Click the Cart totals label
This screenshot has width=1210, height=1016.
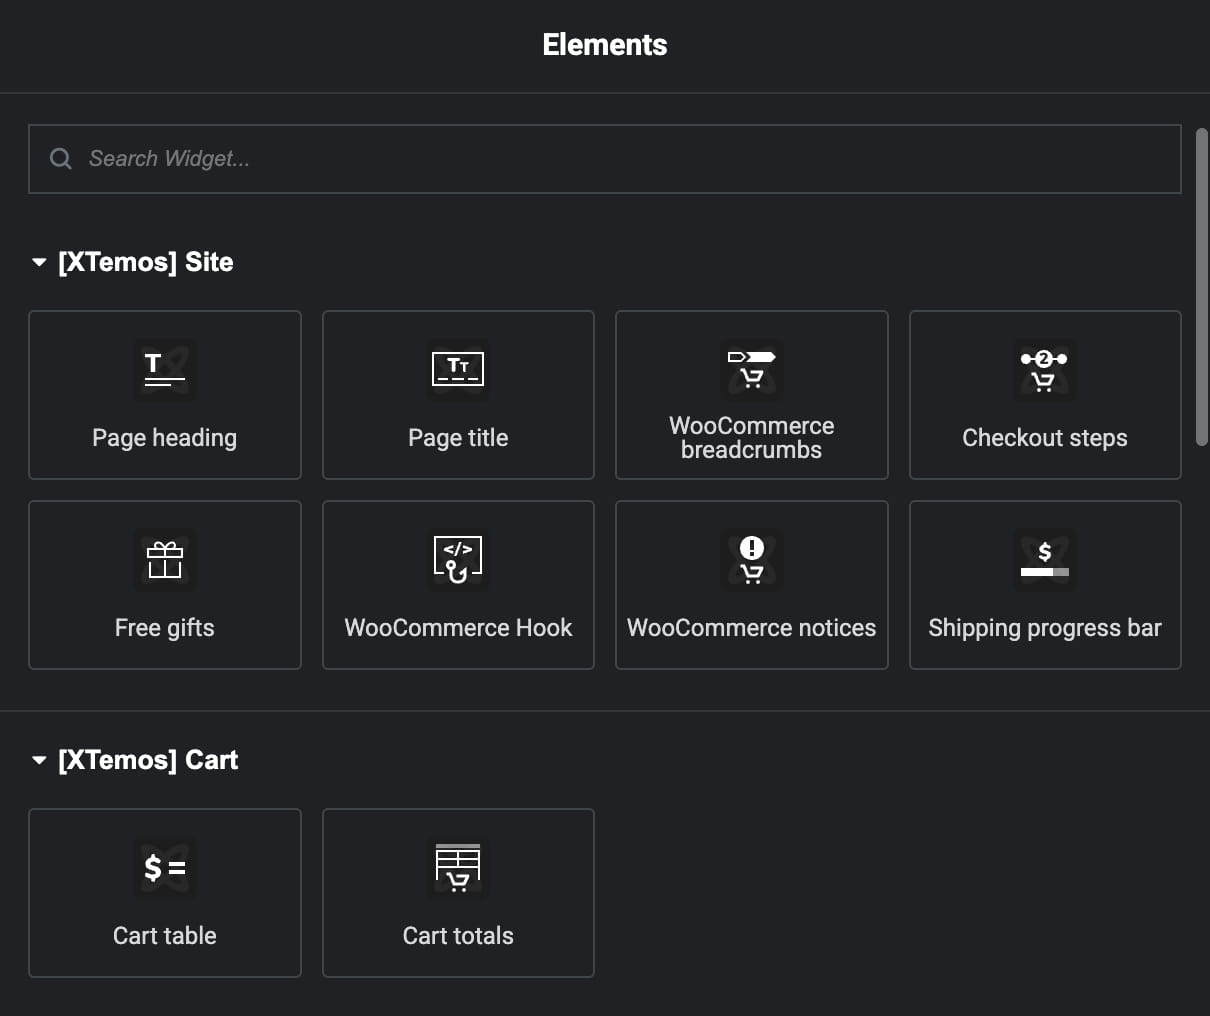click(x=458, y=936)
